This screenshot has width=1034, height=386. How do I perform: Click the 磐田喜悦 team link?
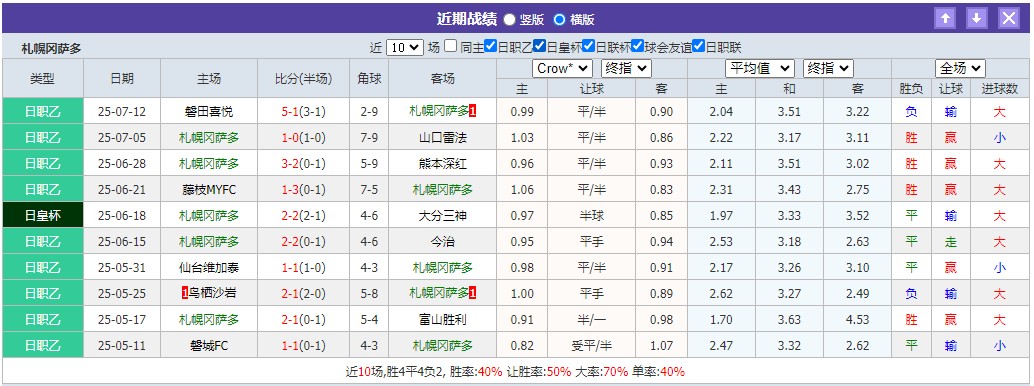(x=208, y=112)
